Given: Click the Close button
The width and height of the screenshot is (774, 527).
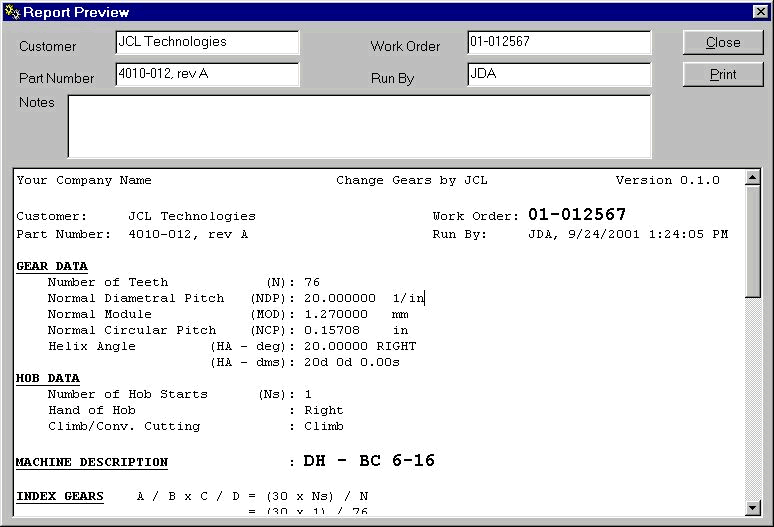Looking at the screenshot, I should point(723,42).
